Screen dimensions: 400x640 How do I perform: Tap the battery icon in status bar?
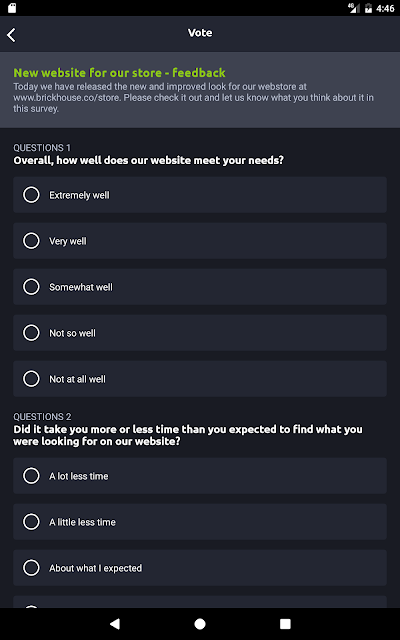(x=369, y=8)
